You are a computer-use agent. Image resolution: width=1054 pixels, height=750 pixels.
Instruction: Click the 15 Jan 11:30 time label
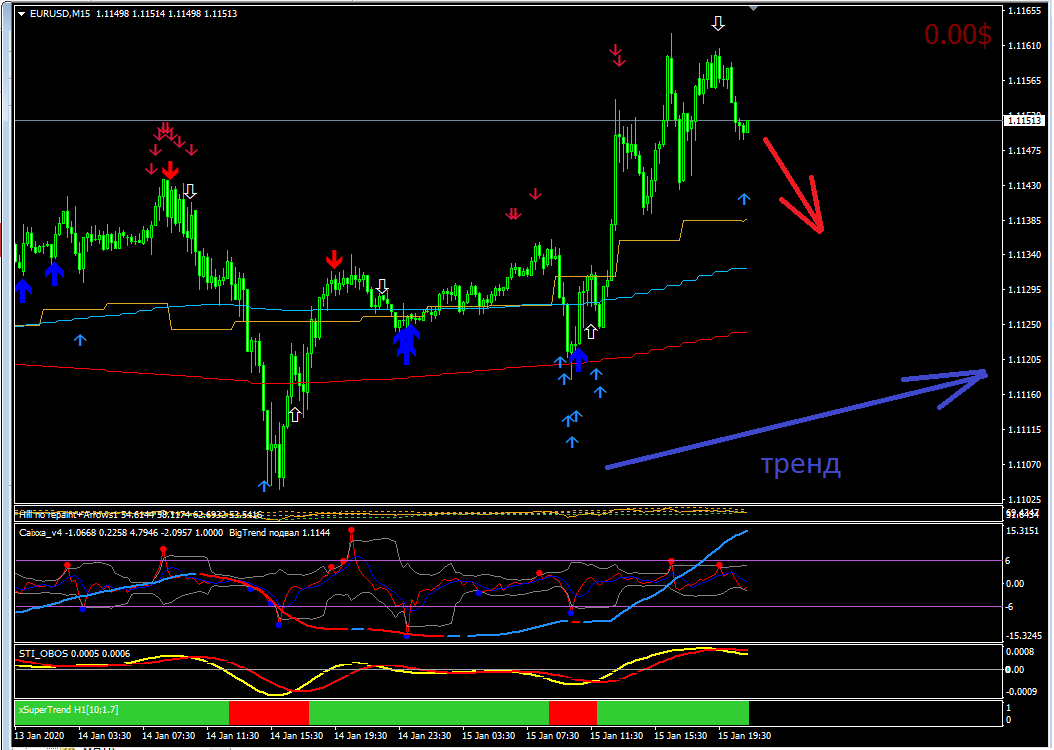pyautogui.click(x=616, y=735)
